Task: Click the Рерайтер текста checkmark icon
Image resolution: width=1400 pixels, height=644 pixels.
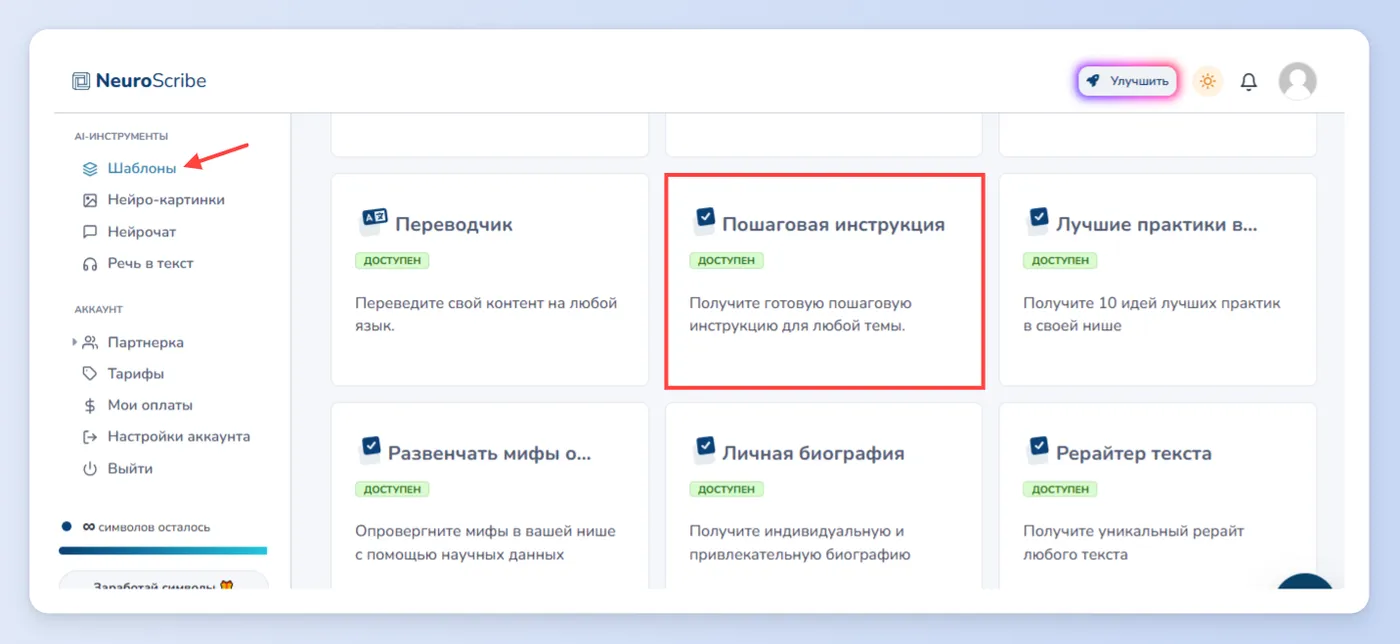Action: pos(1038,449)
